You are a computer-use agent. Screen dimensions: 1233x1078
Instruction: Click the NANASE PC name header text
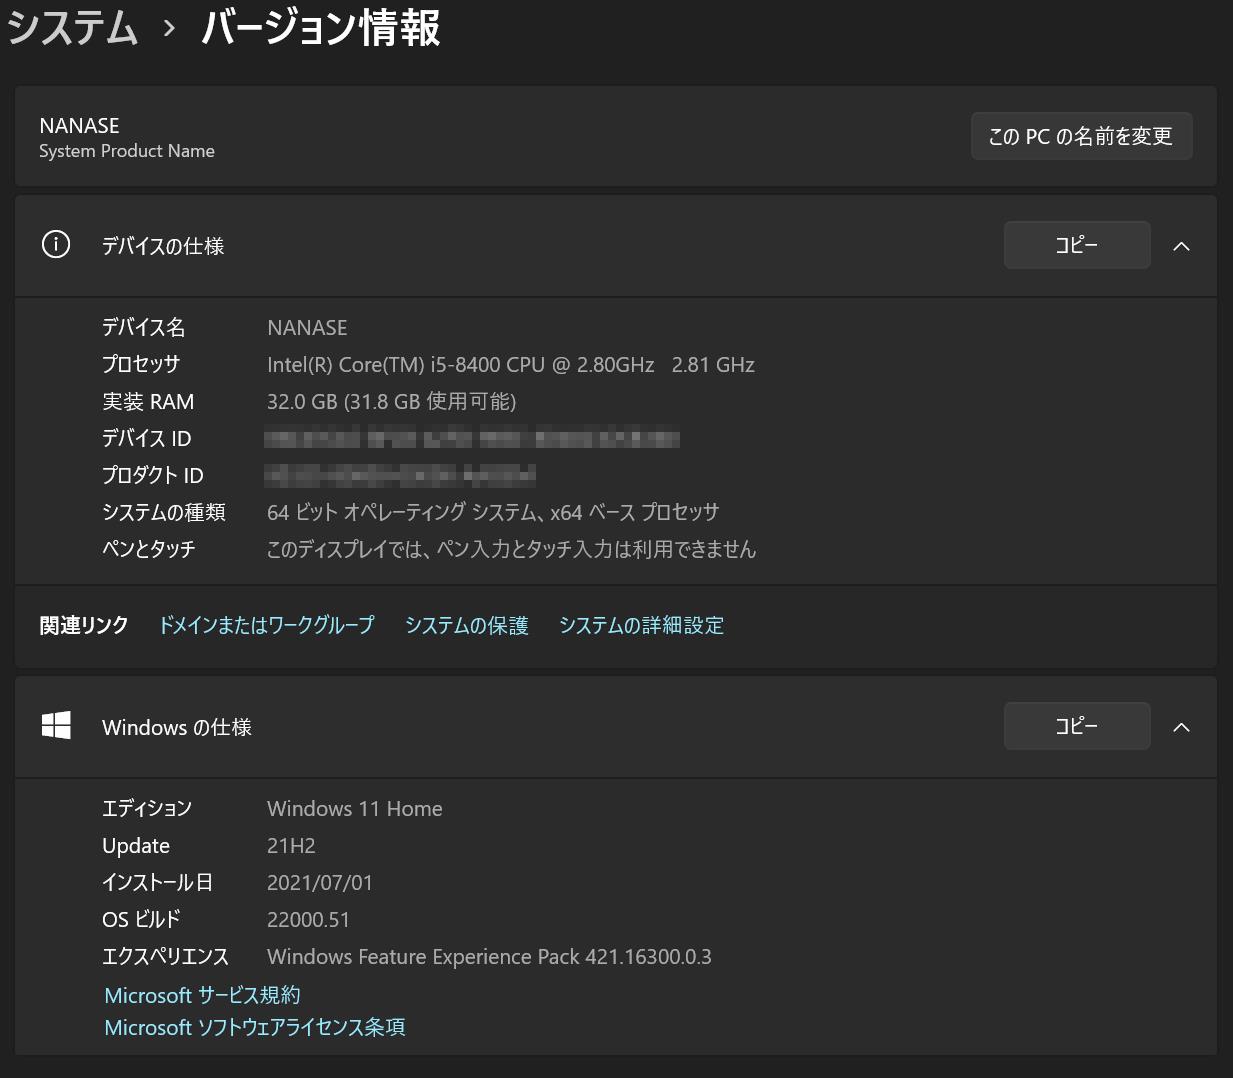click(x=79, y=125)
